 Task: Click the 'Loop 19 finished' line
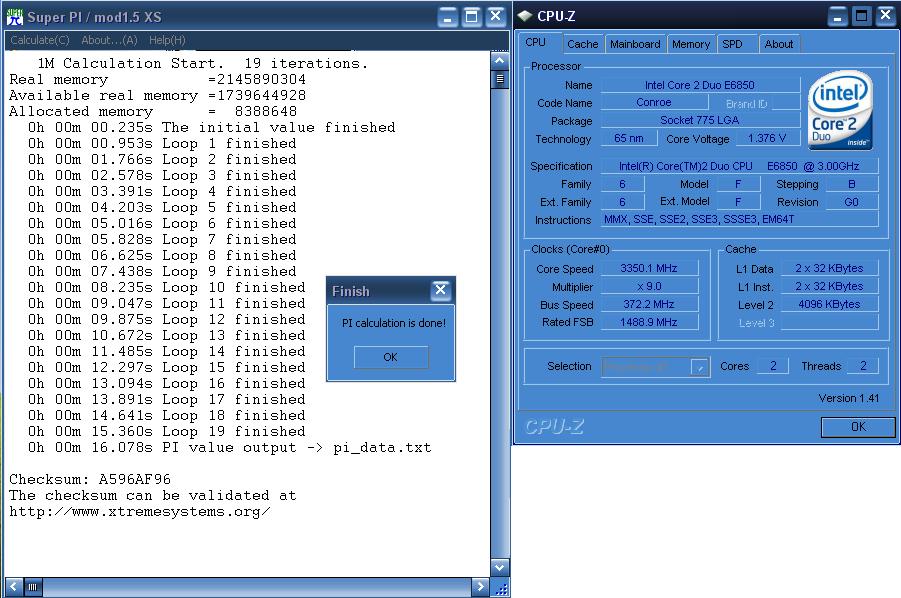coord(167,431)
